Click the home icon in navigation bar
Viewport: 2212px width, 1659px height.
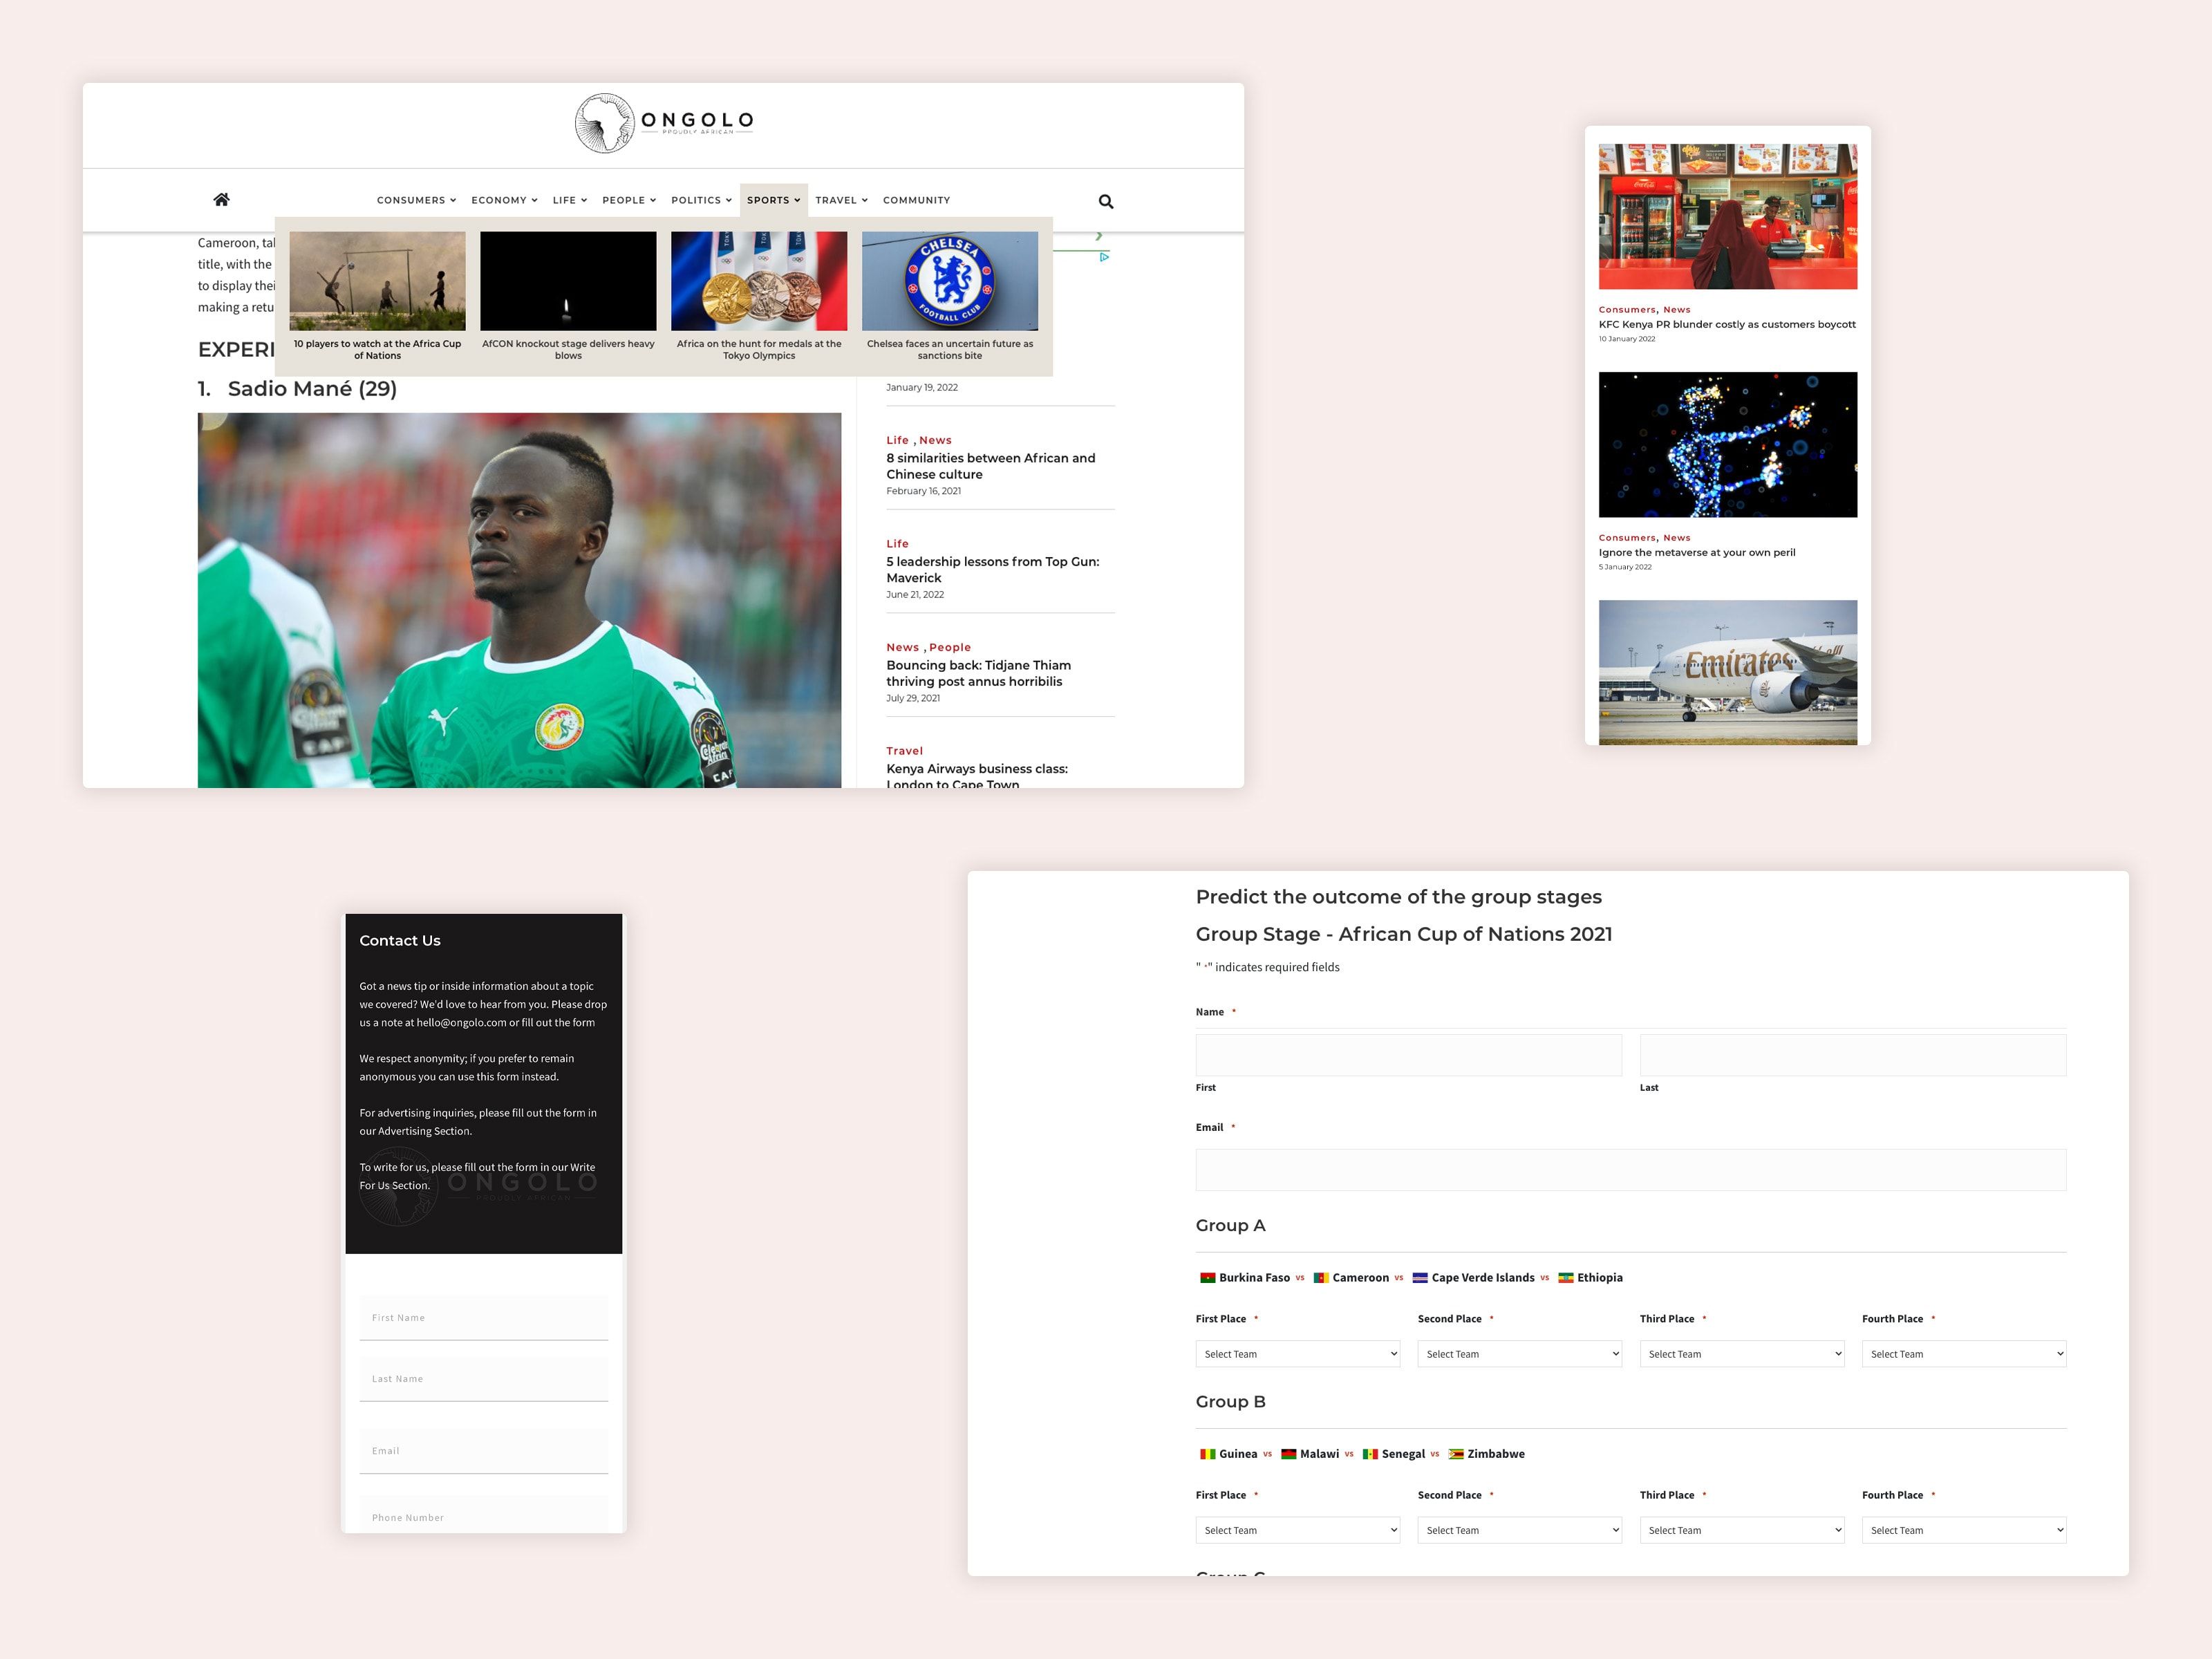pos(221,200)
